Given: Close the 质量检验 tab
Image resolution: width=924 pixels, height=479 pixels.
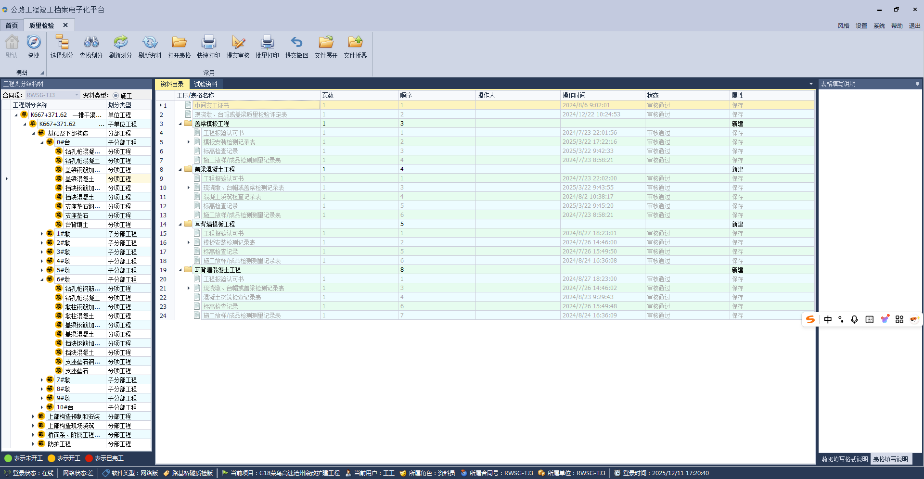Looking at the screenshot, I should [x=66, y=23].
